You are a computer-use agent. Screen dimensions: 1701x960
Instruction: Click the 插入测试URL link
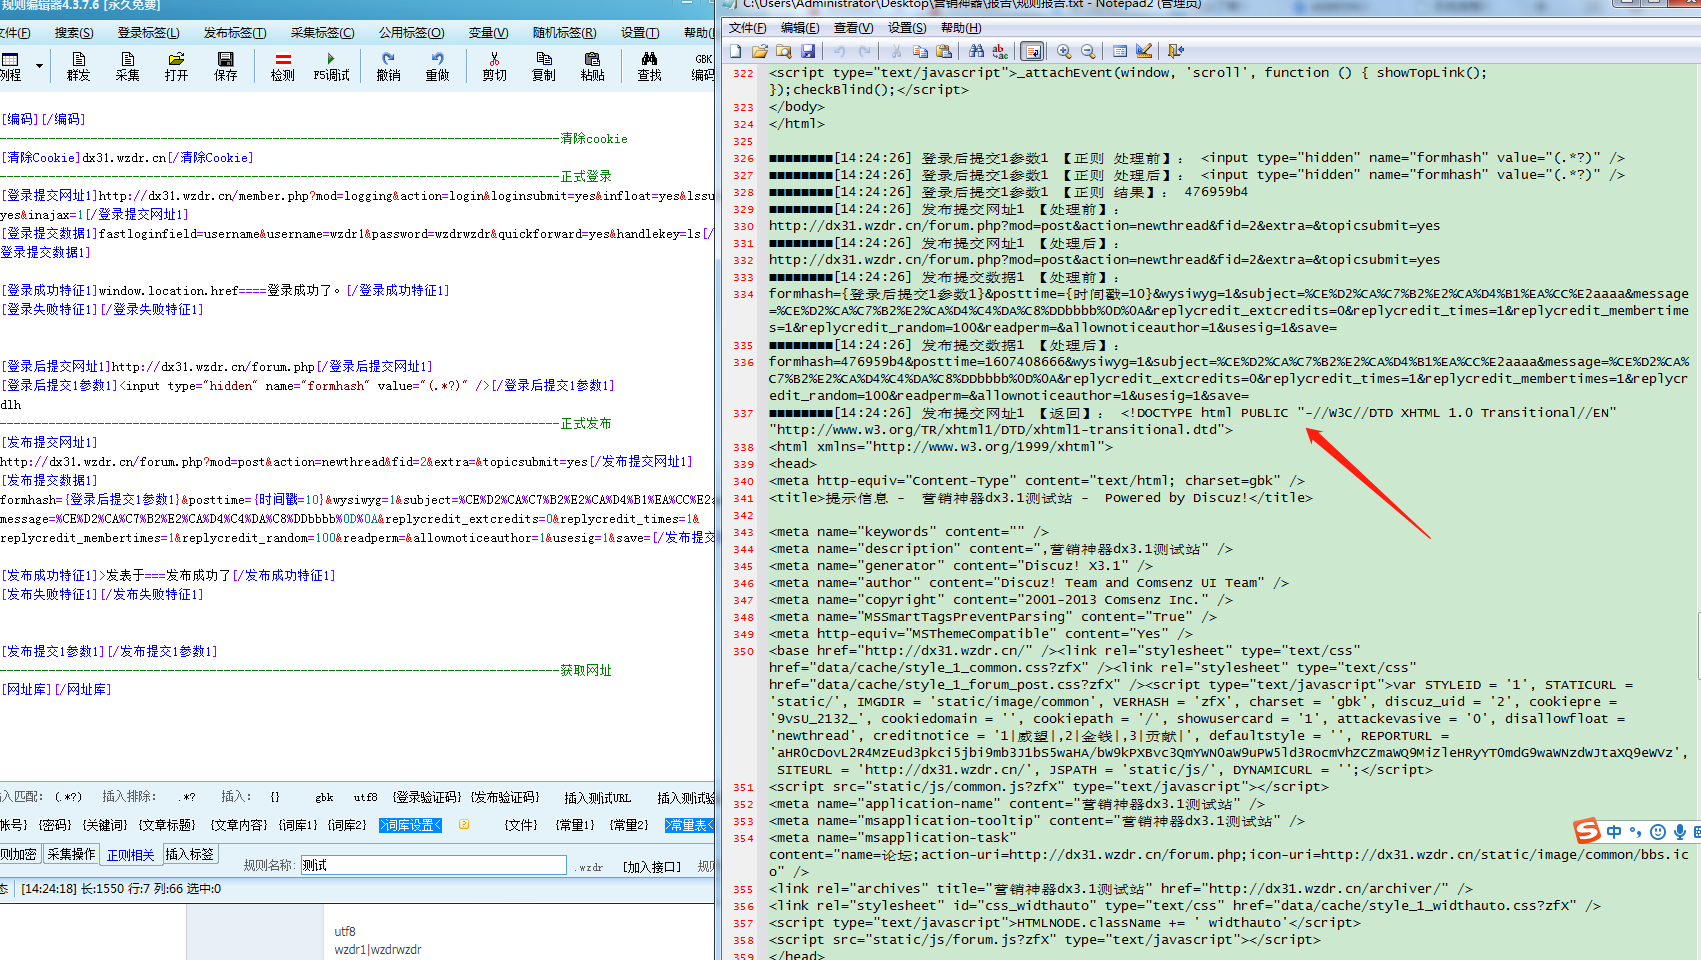[x=597, y=798]
